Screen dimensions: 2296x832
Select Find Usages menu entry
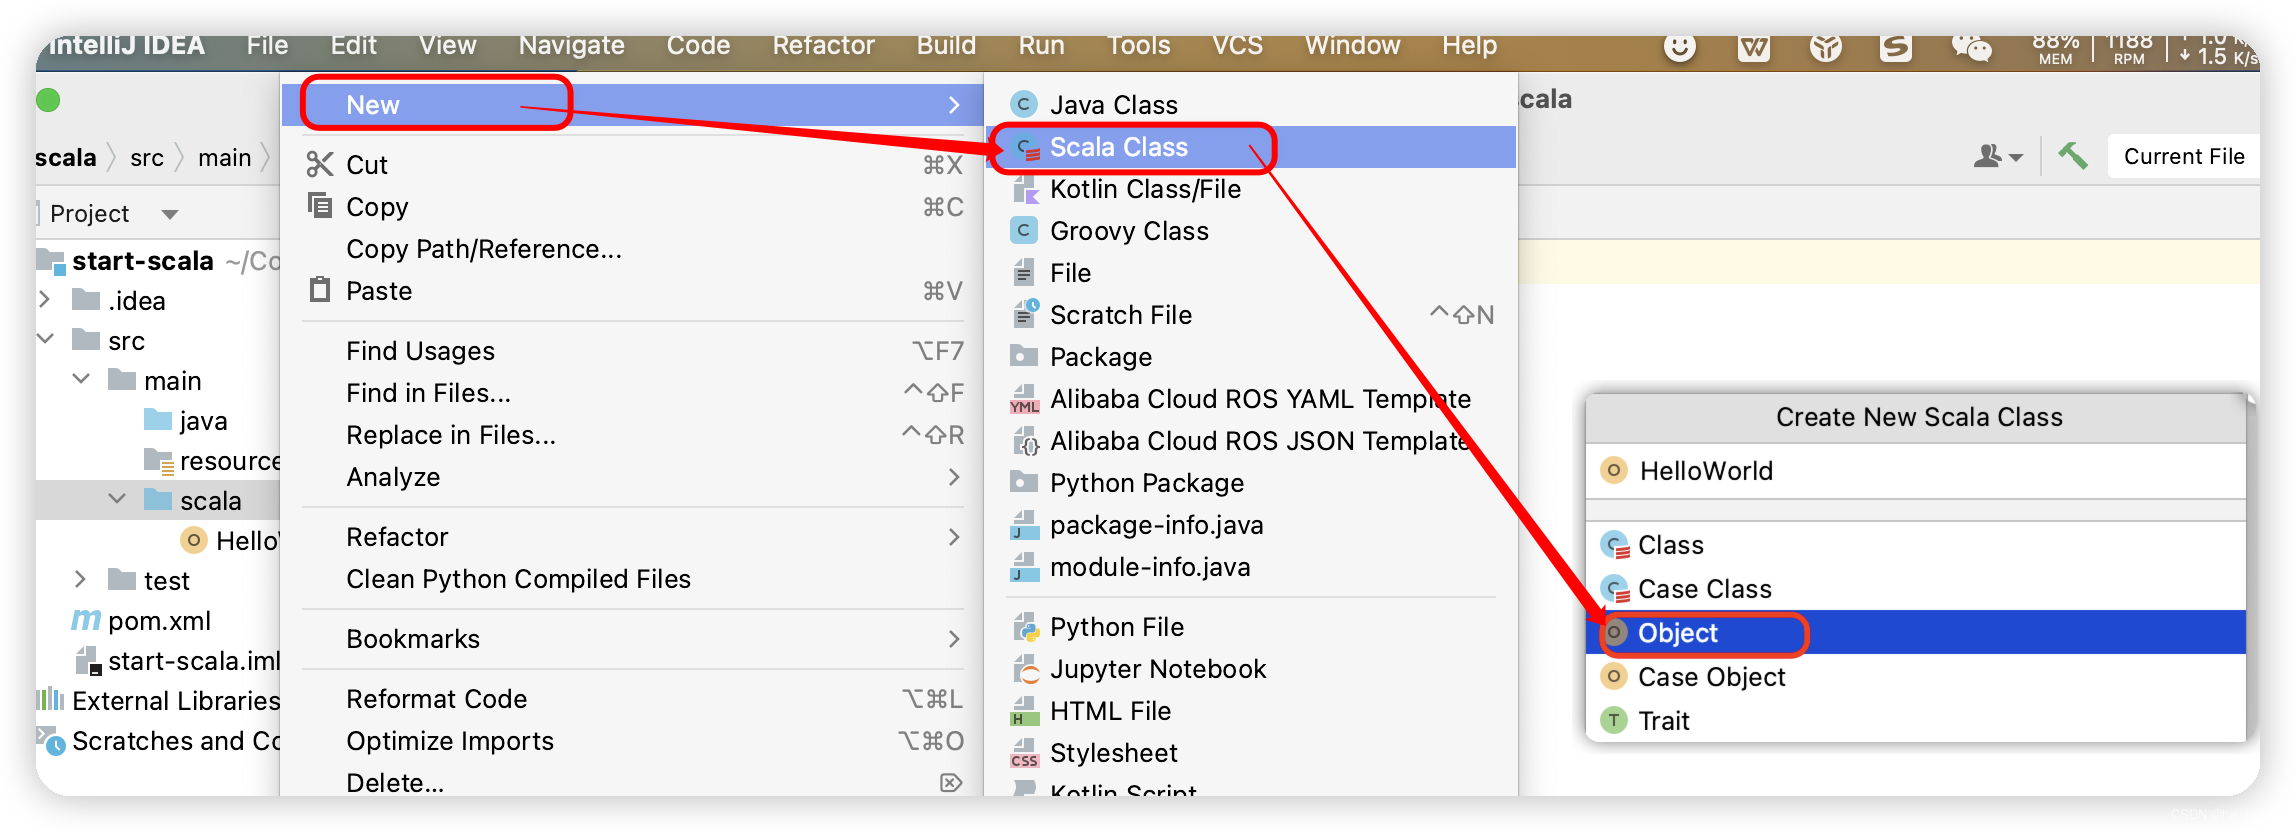tap(634, 351)
